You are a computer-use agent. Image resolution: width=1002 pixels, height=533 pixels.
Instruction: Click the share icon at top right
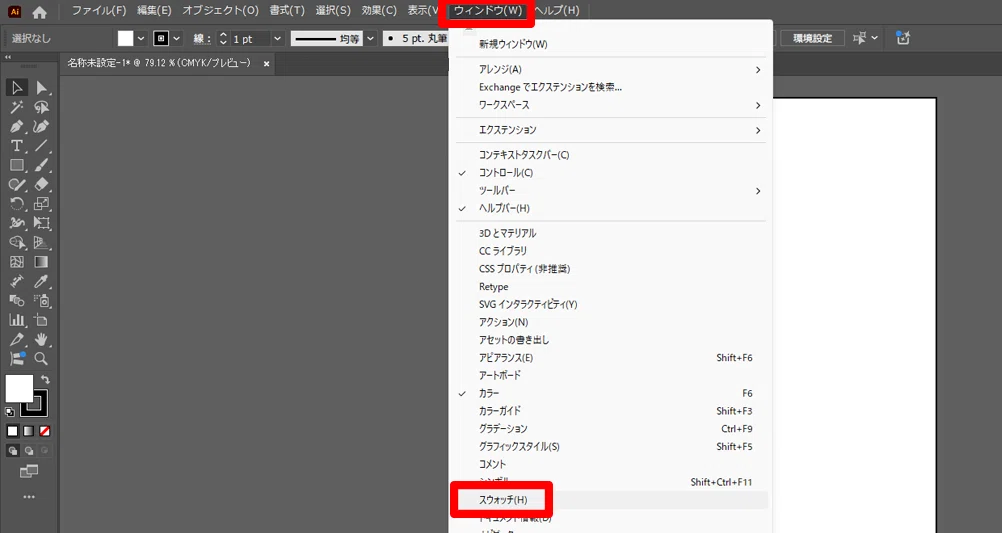pyautogui.click(x=902, y=38)
